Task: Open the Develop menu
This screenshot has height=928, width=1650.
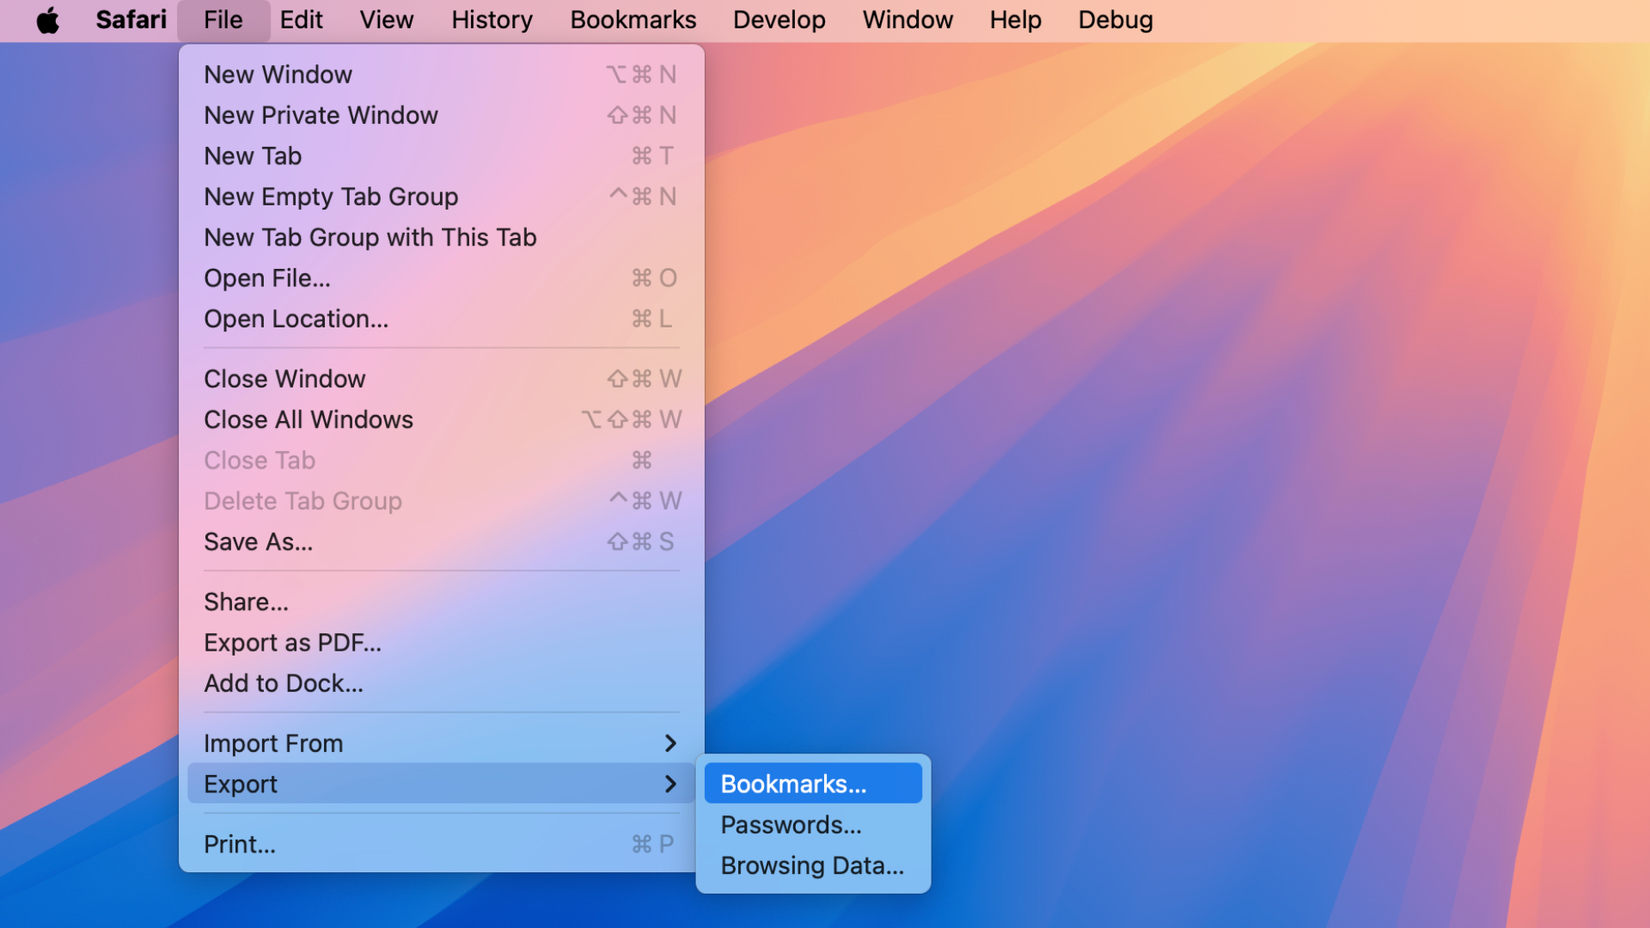Action: (x=779, y=20)
